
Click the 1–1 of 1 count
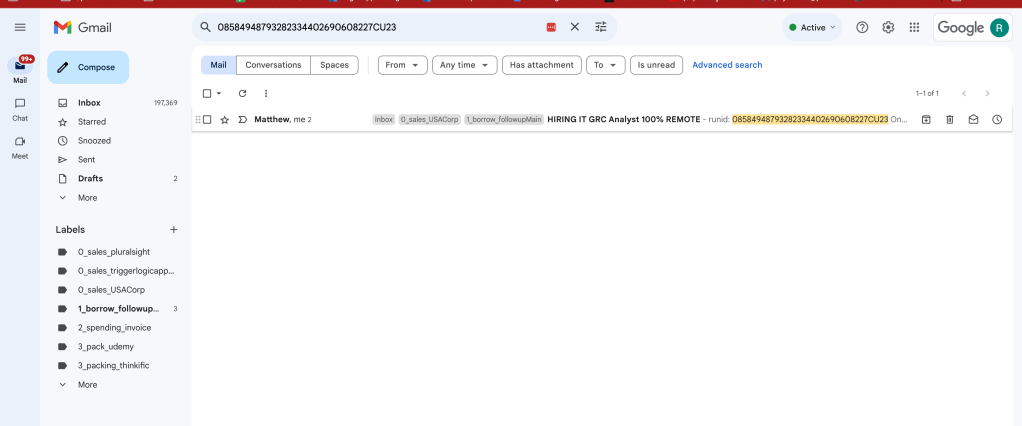pos(927,94)
